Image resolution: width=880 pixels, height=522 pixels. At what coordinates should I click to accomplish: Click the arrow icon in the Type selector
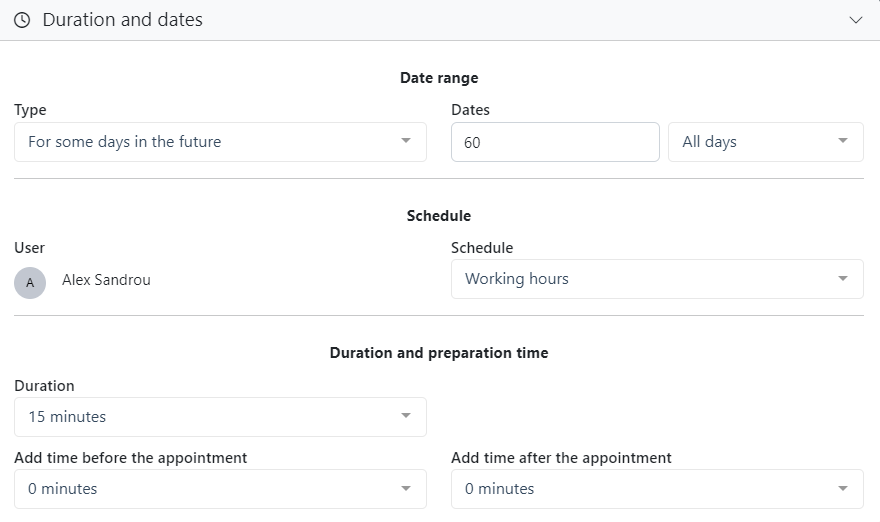[x=406, y=141]
